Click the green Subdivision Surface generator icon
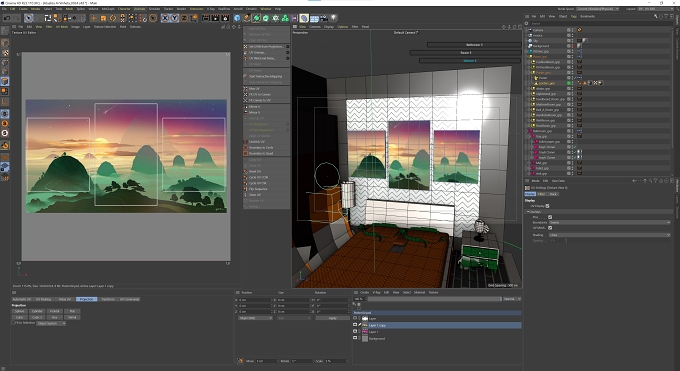 point(256,18)
